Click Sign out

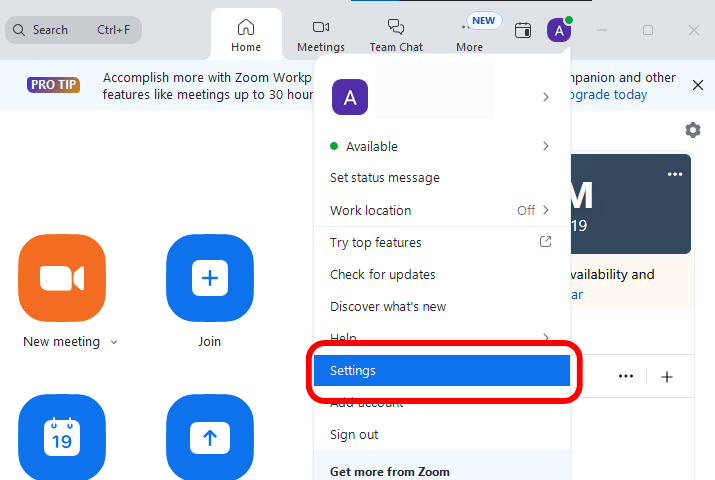[354, 434]
